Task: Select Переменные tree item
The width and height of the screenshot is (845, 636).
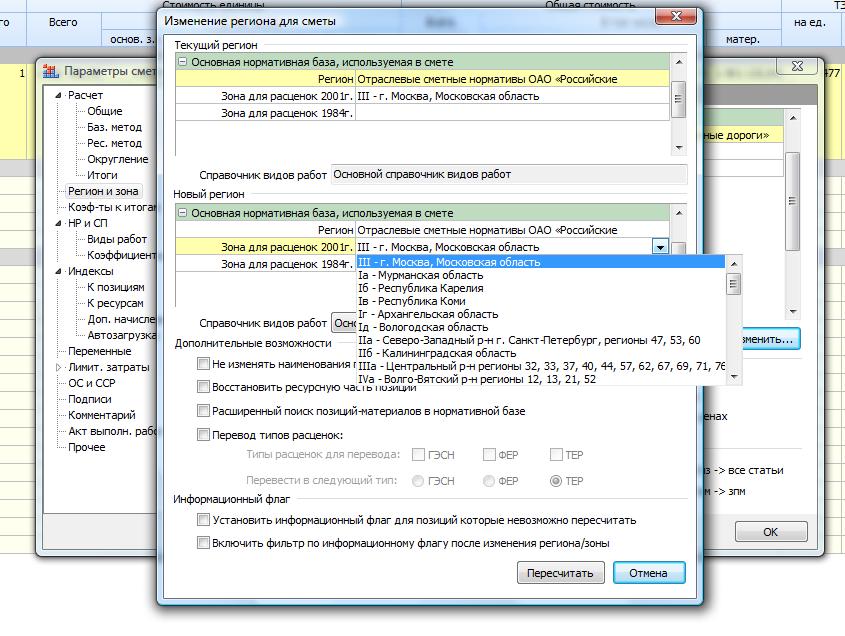Action: pyautogui.click(x=100, y=351)
